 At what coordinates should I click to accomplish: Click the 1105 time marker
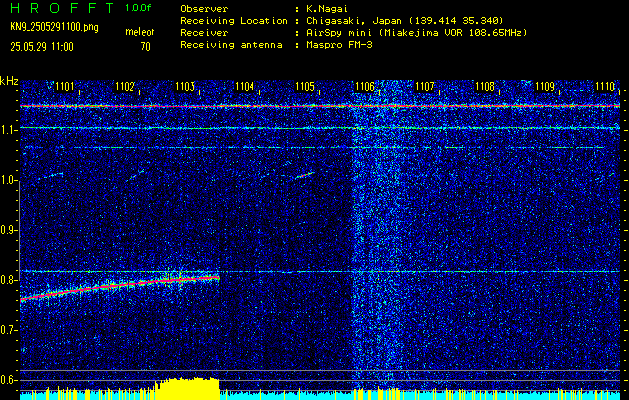point(305,86)
